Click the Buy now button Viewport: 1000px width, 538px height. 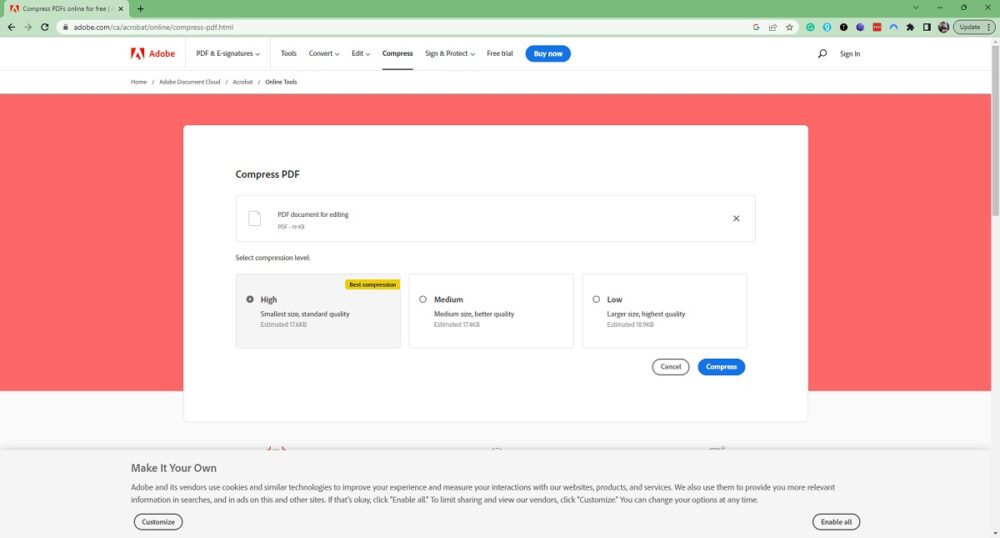tap(548, 54)
